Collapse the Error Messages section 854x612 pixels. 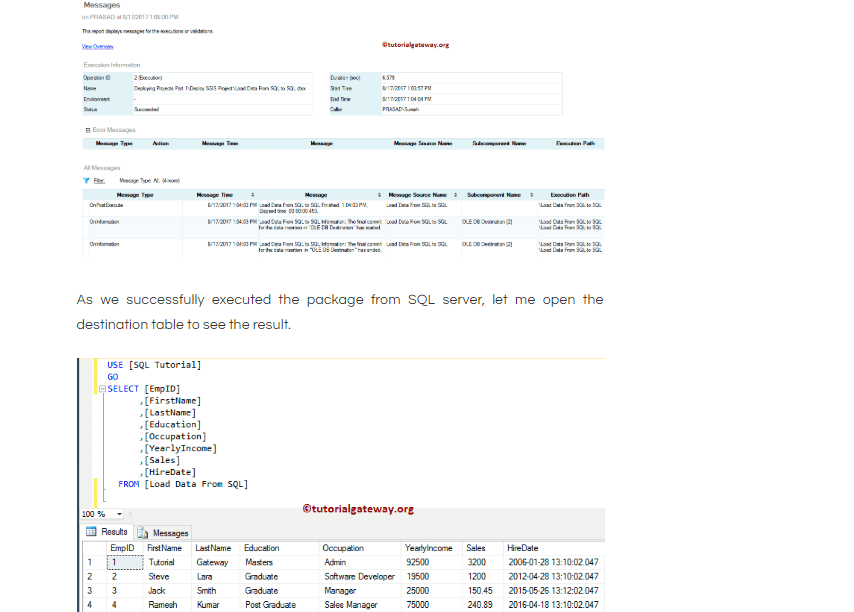(x=88, y=130)
